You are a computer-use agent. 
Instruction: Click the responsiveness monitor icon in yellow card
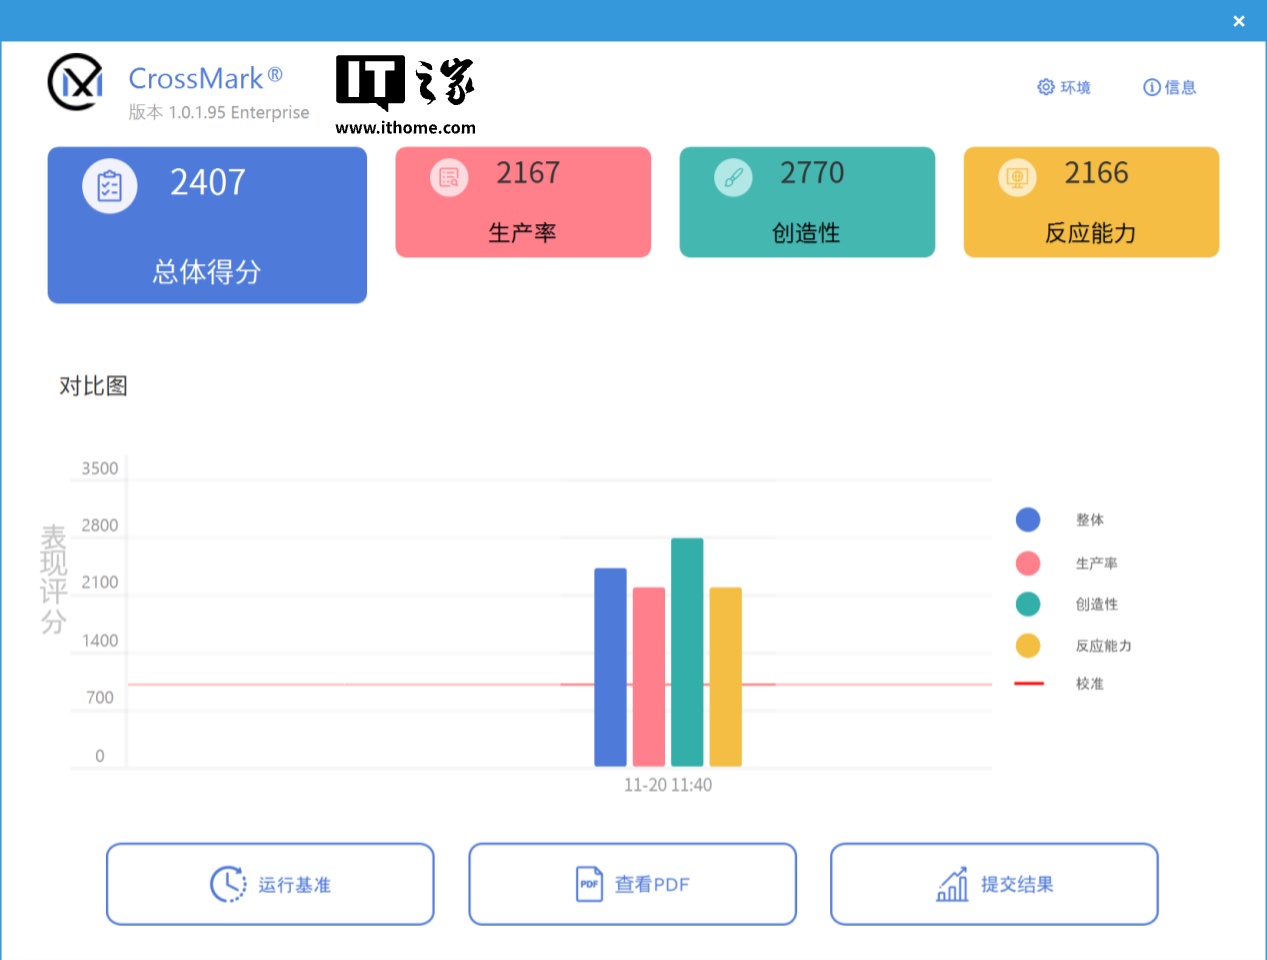pyautogui.click(x=1017, y=178)
